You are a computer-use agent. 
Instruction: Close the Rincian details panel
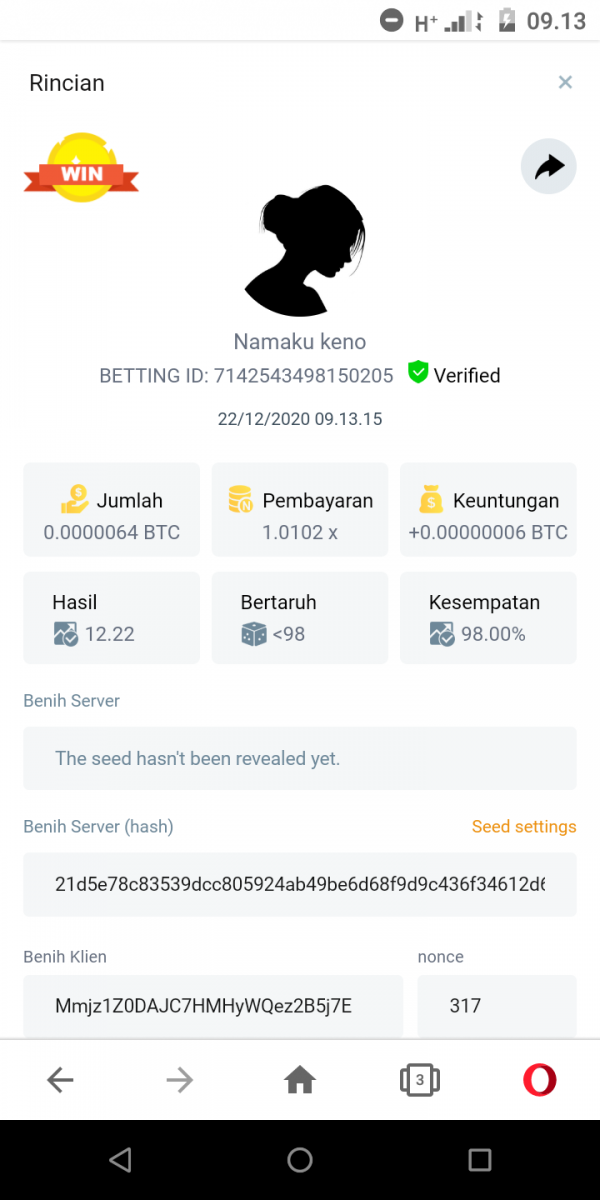(x=565, y=82)
